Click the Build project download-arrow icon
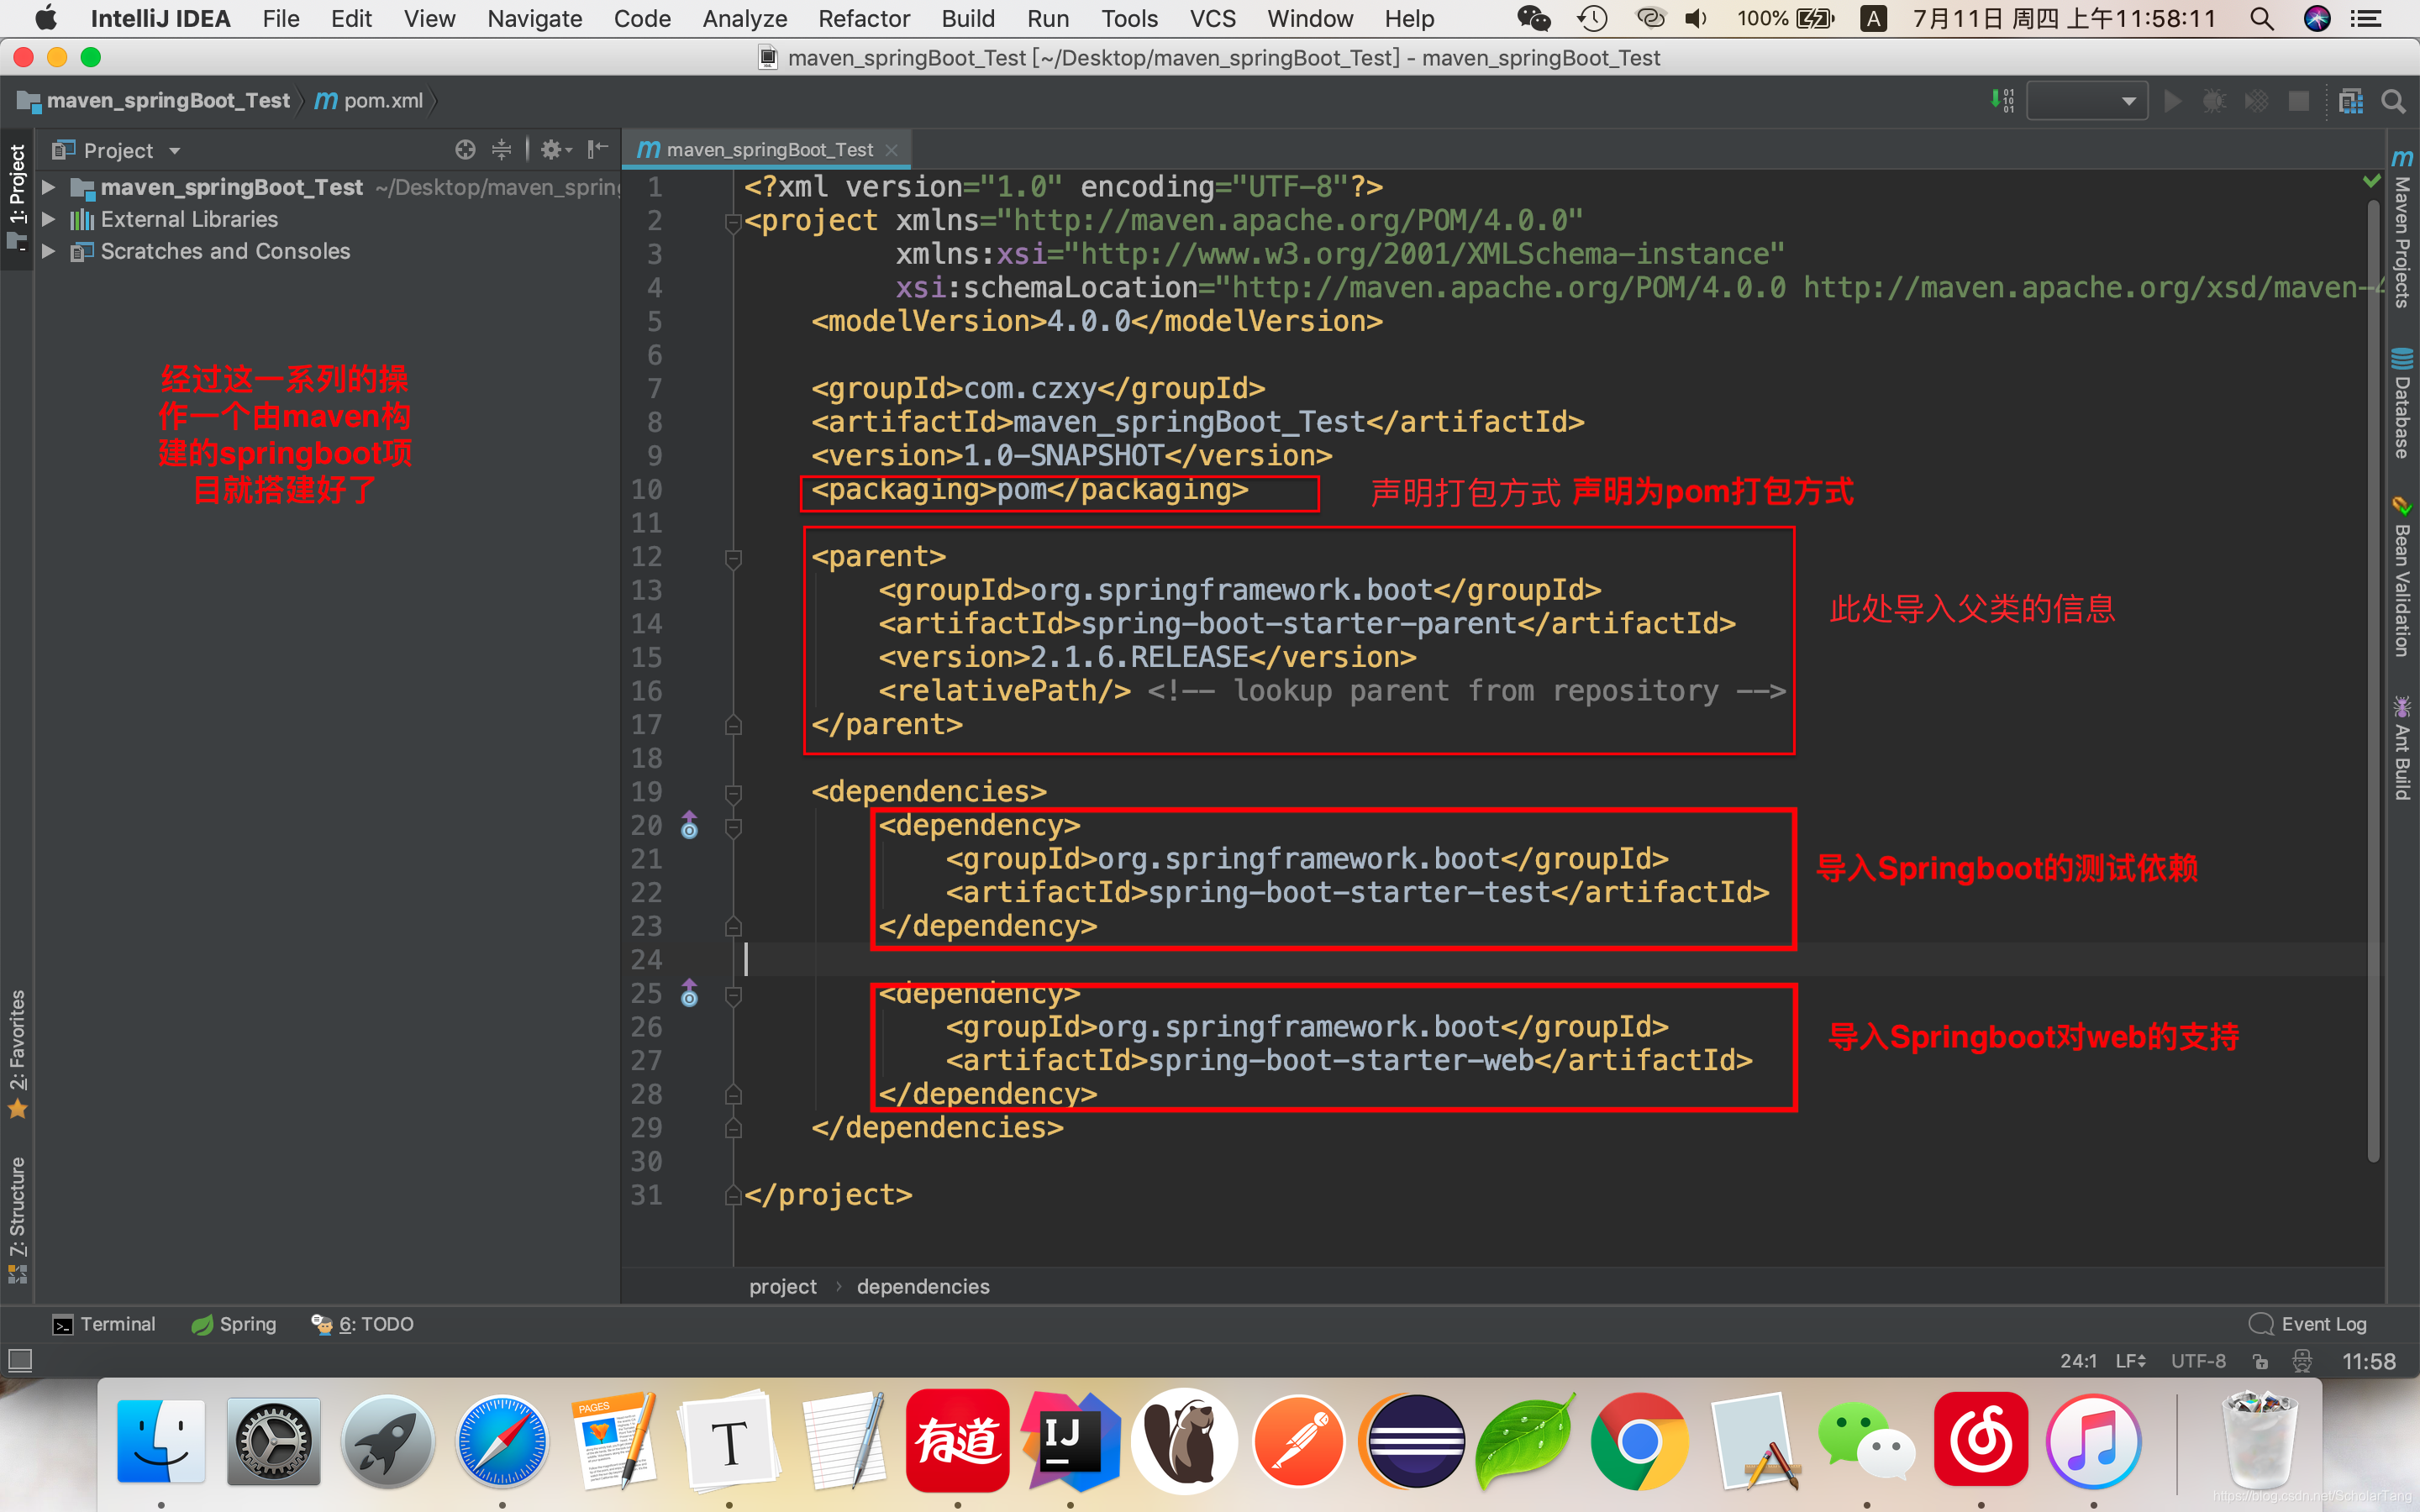The height and width of the screenshot is (1512, 2420). coord(2001,100)
